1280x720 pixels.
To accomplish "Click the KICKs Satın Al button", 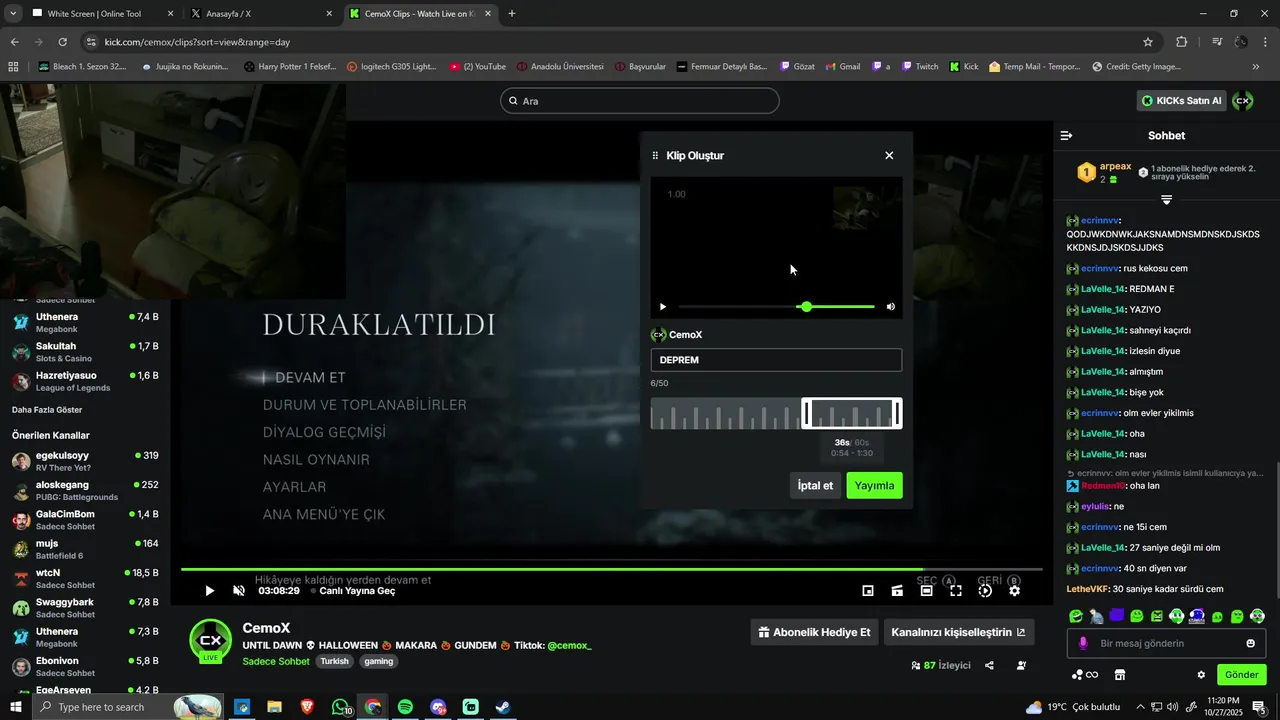I will (x=1181, y=101).
